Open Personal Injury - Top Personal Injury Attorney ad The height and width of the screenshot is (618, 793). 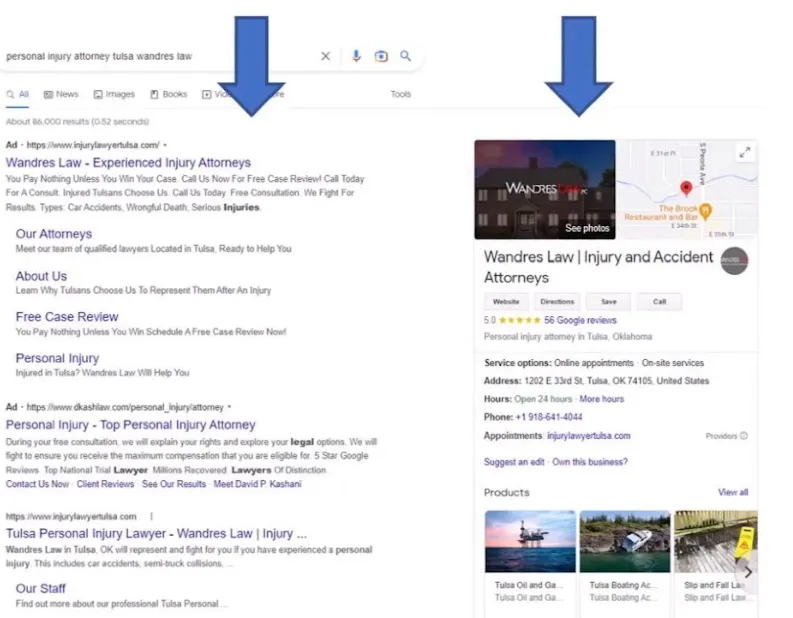pos(130,425)
